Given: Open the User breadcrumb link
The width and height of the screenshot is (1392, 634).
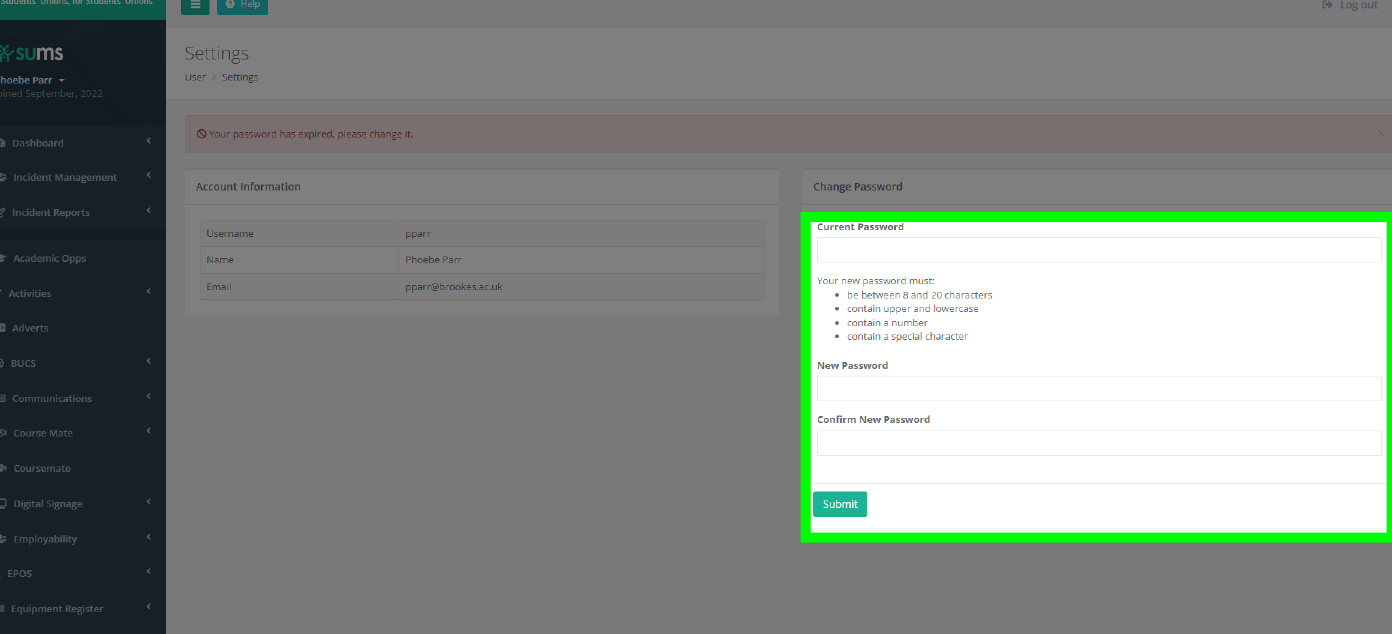Looking at the screenshot, I should click(194, 77).
